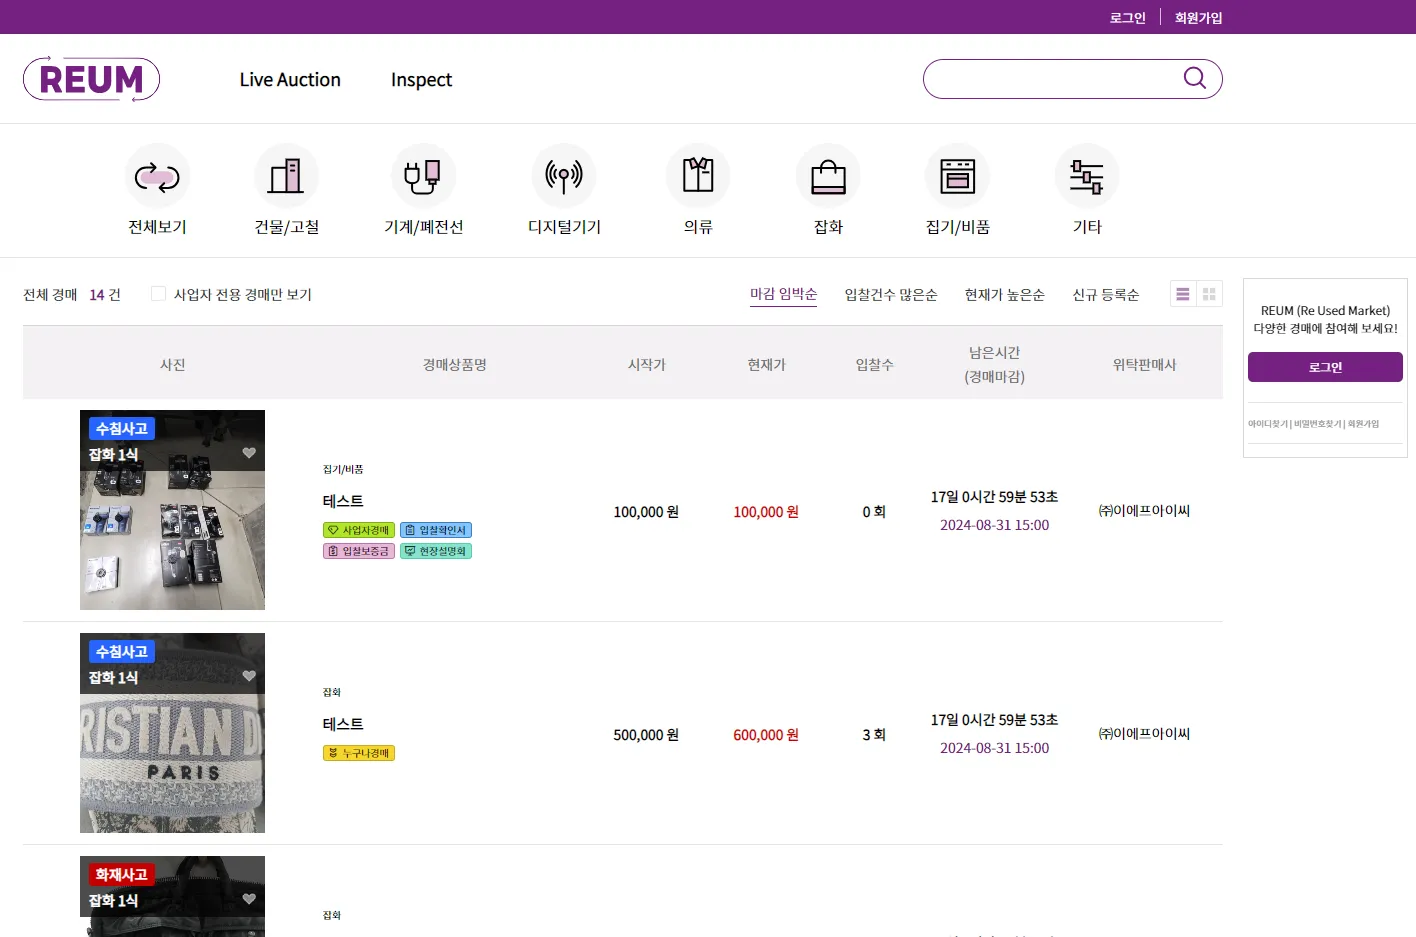
Task: Favorite the 화재사고 item with heart icon
Action: 249,899
